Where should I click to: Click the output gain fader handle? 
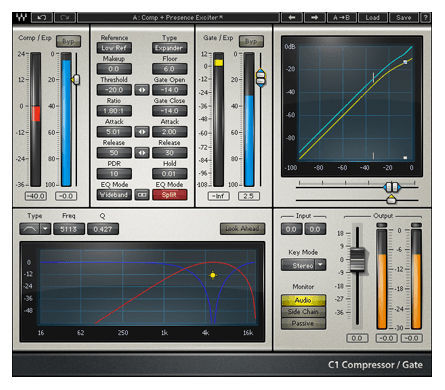pyautogui.click(x=357, y=260)
